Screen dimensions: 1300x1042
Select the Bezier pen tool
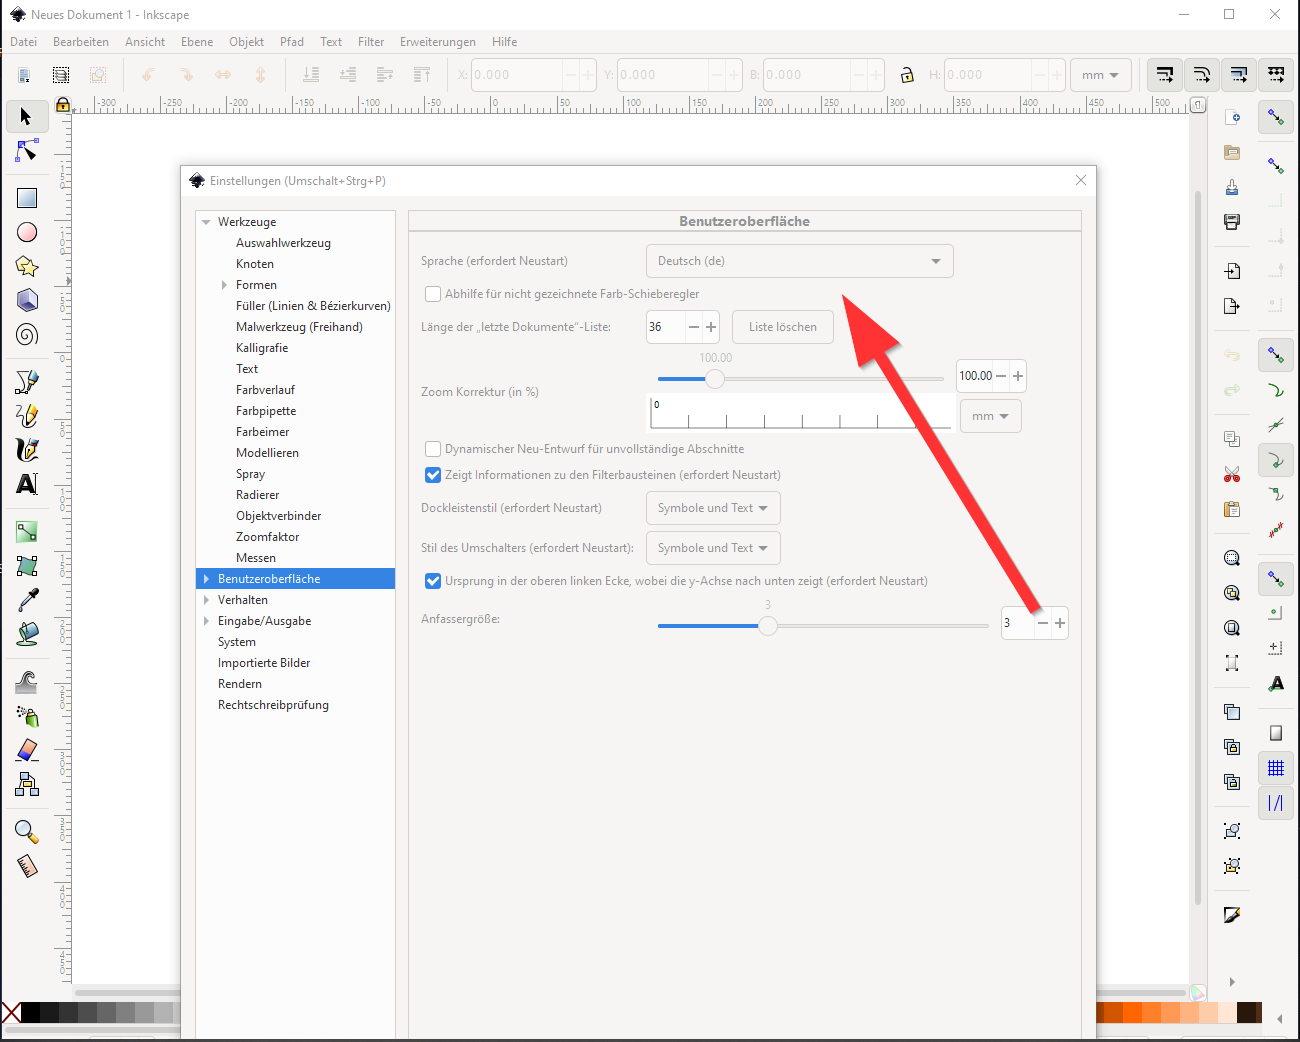(x=26, y=382)
